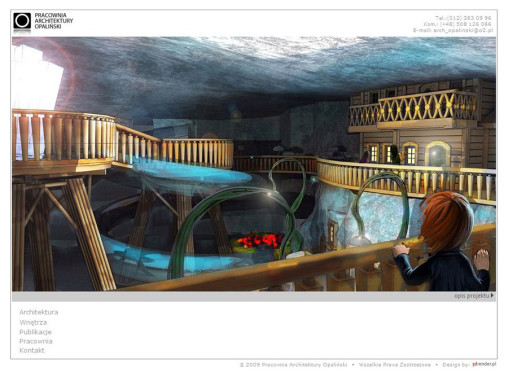Select Wnętrza in the navigation menu
508x372 pixels.
pyautogui.click(x=33, y=322)
